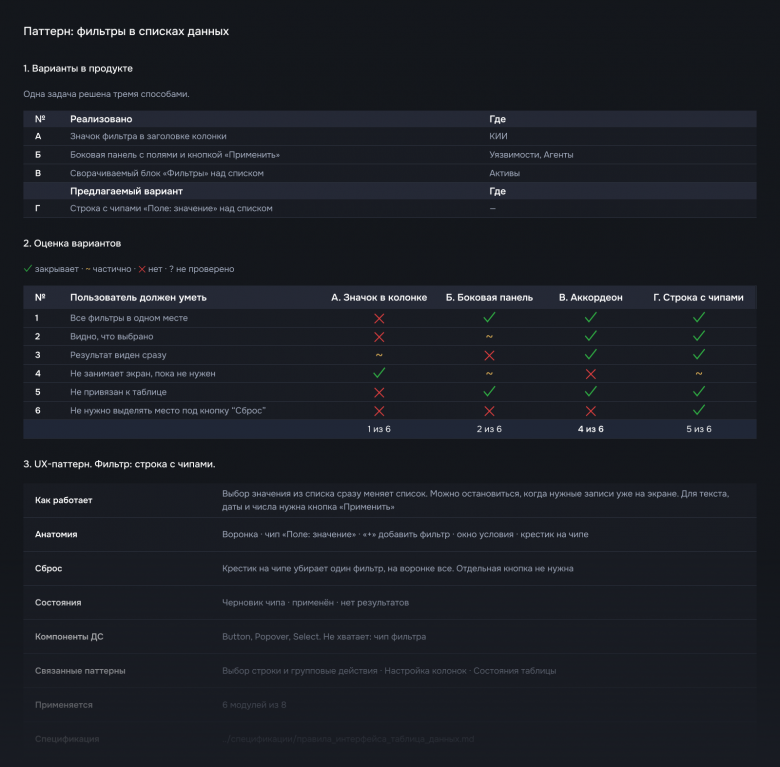Click the «2 из 6» score total

pos(489,429)
